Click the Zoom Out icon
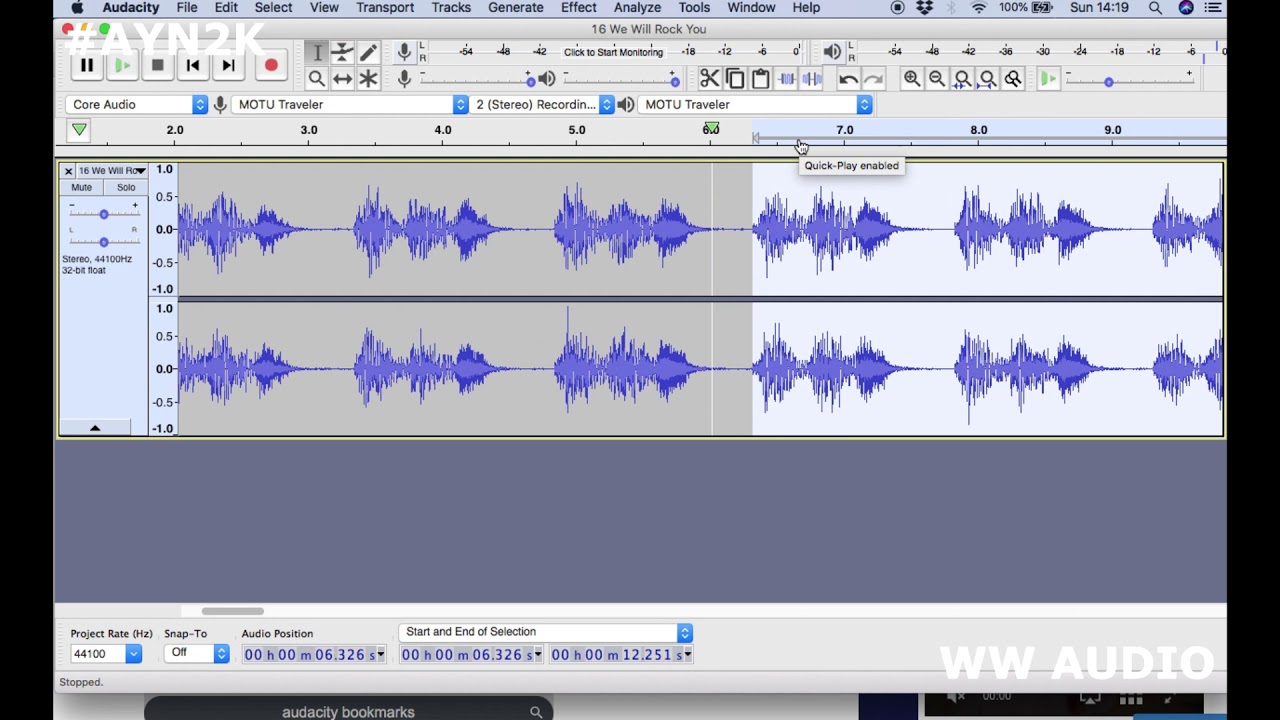This screenshot has height=720, width=1280. tap(937, 79)
